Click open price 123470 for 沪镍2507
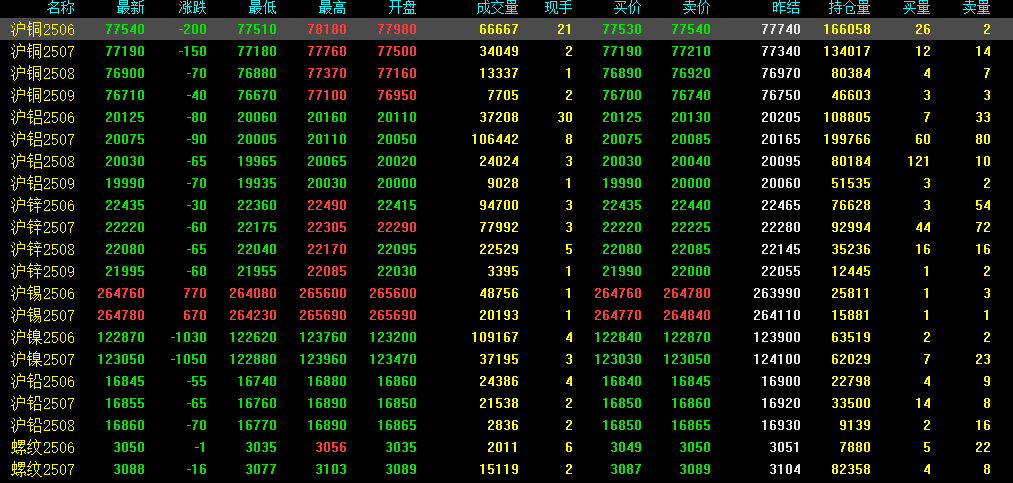This screenshot has height=483, width=1013. pos(393,359)
